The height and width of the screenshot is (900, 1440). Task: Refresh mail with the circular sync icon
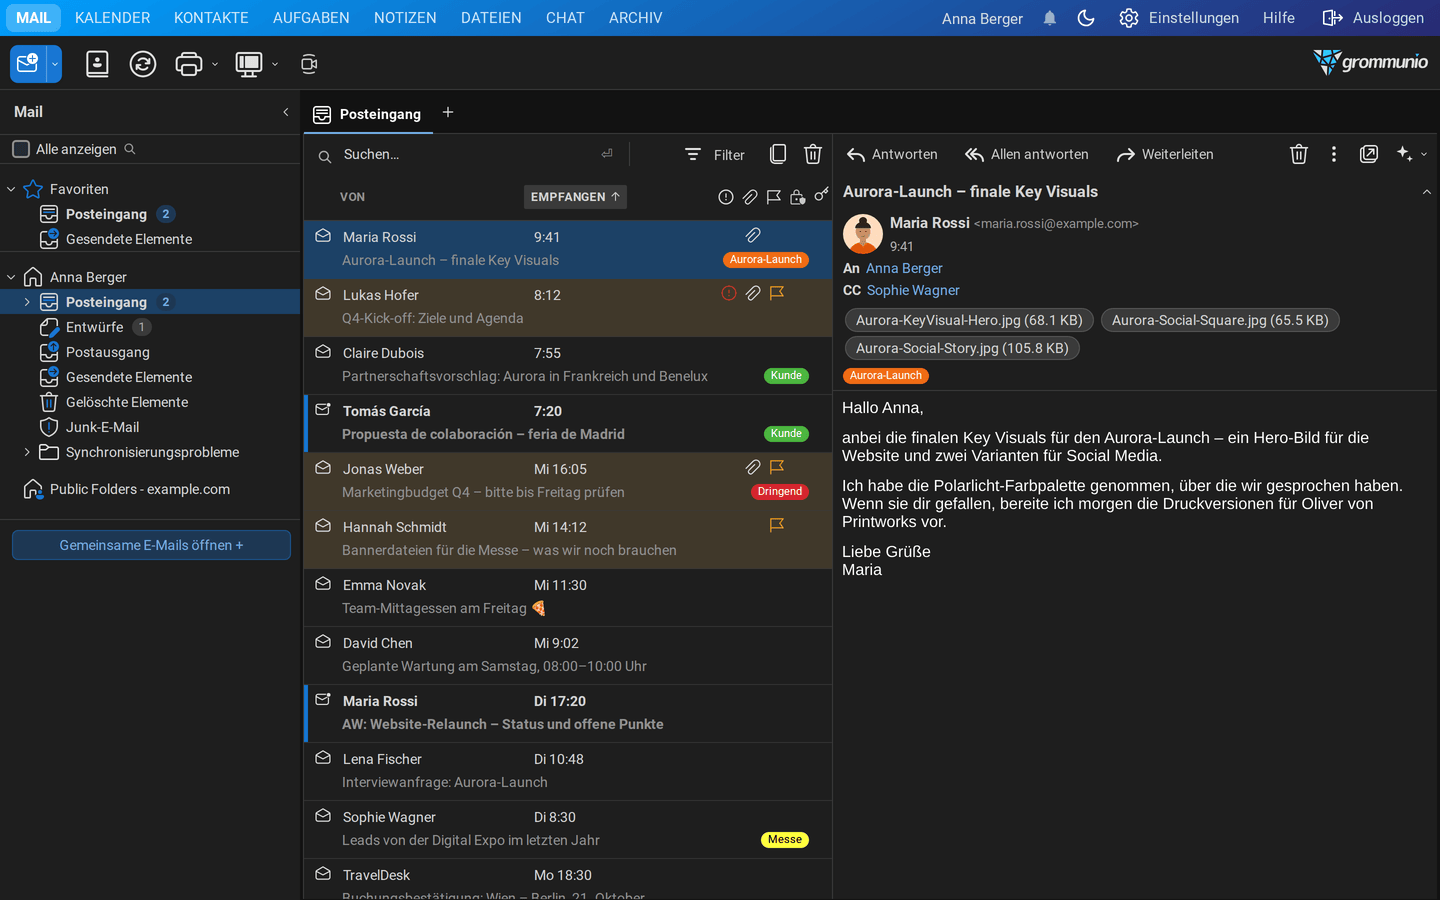tap(143, 64)
